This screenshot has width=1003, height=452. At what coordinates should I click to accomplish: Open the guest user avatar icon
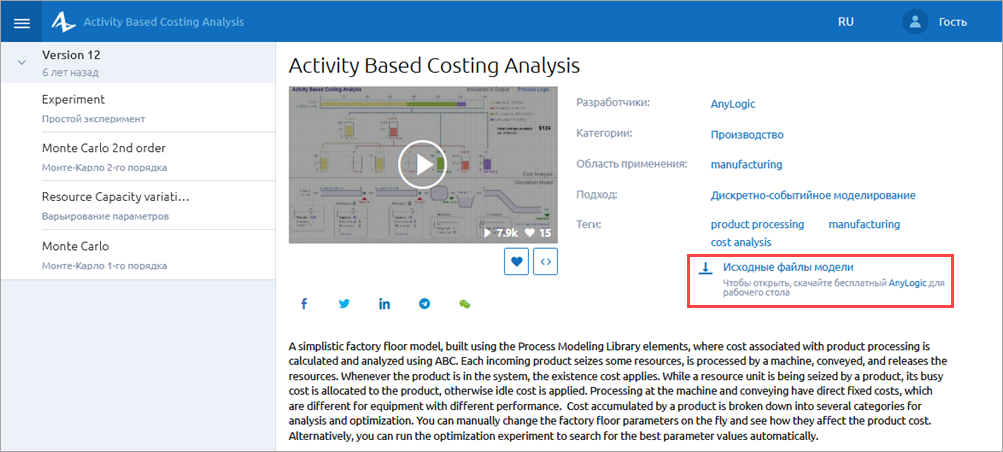(915, 22)
